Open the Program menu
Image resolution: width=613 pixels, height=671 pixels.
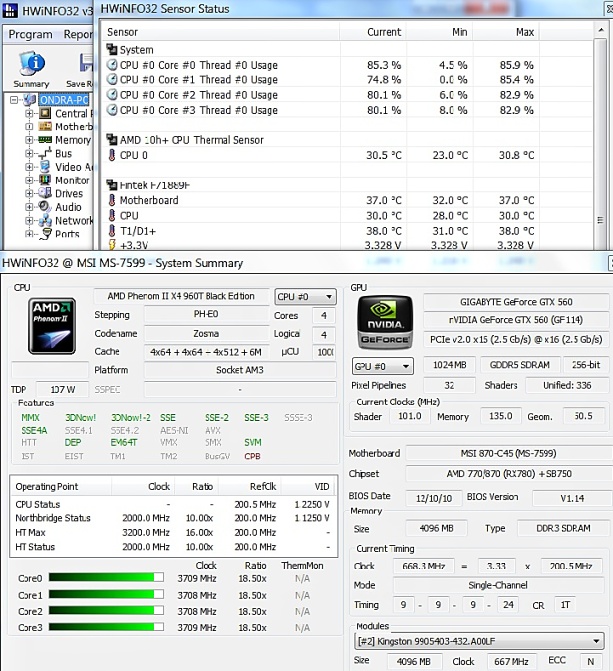(x=30, y=34)
